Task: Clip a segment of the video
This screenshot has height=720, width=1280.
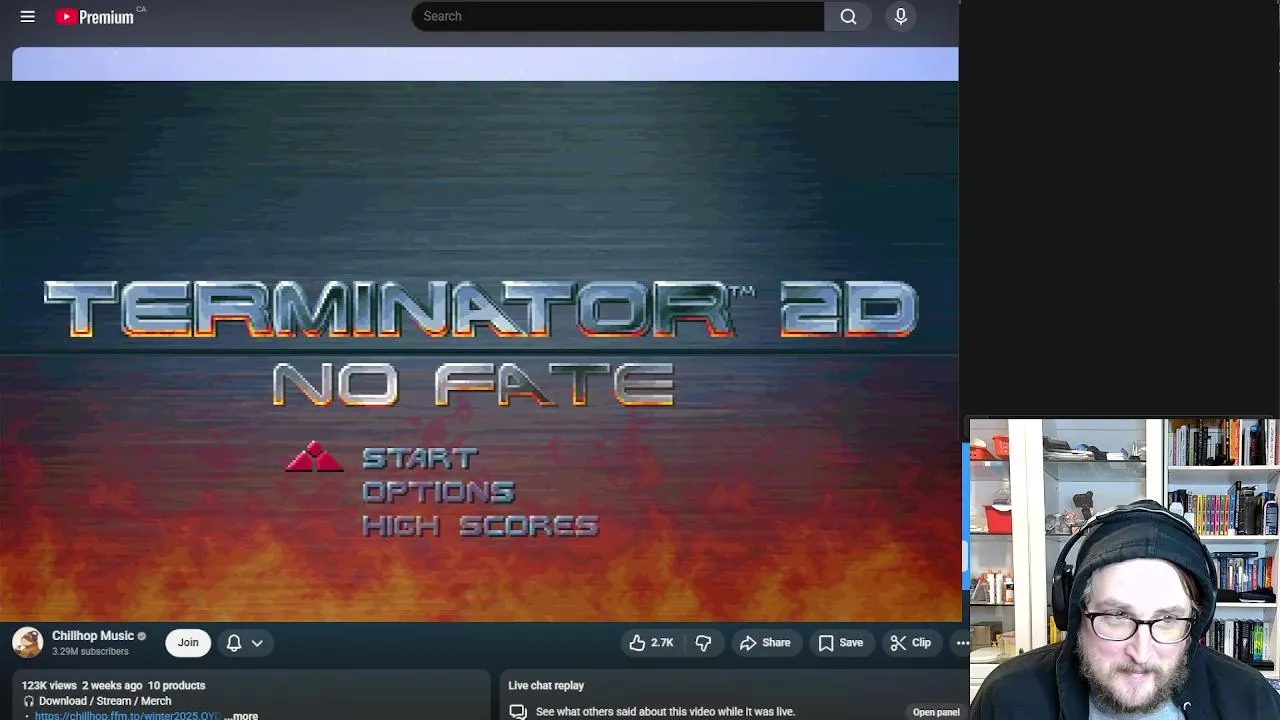Action: 911,643
